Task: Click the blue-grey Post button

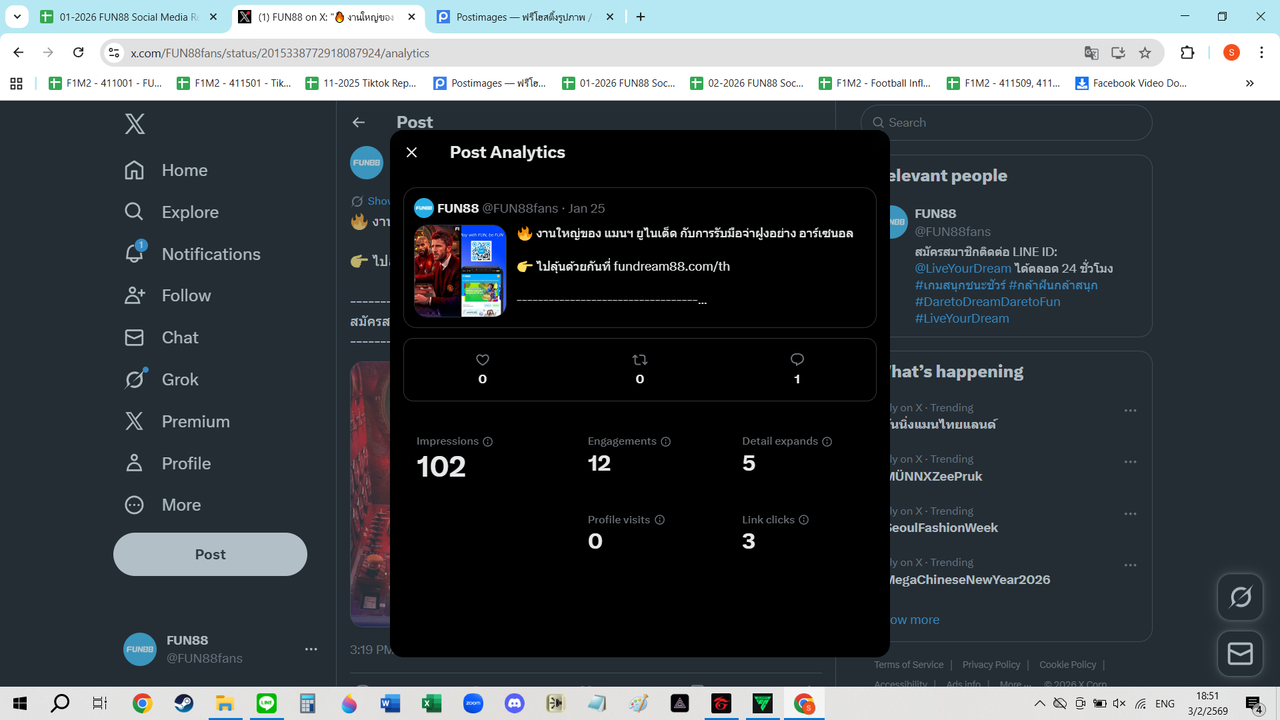Action: 210,554
